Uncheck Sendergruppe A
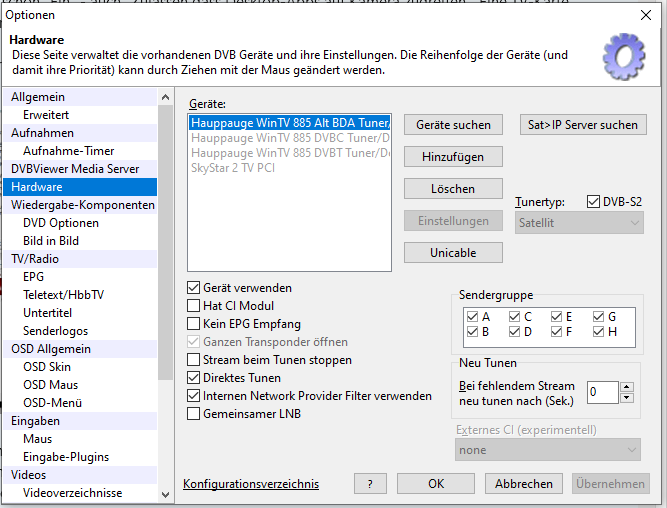 (472, 317)
